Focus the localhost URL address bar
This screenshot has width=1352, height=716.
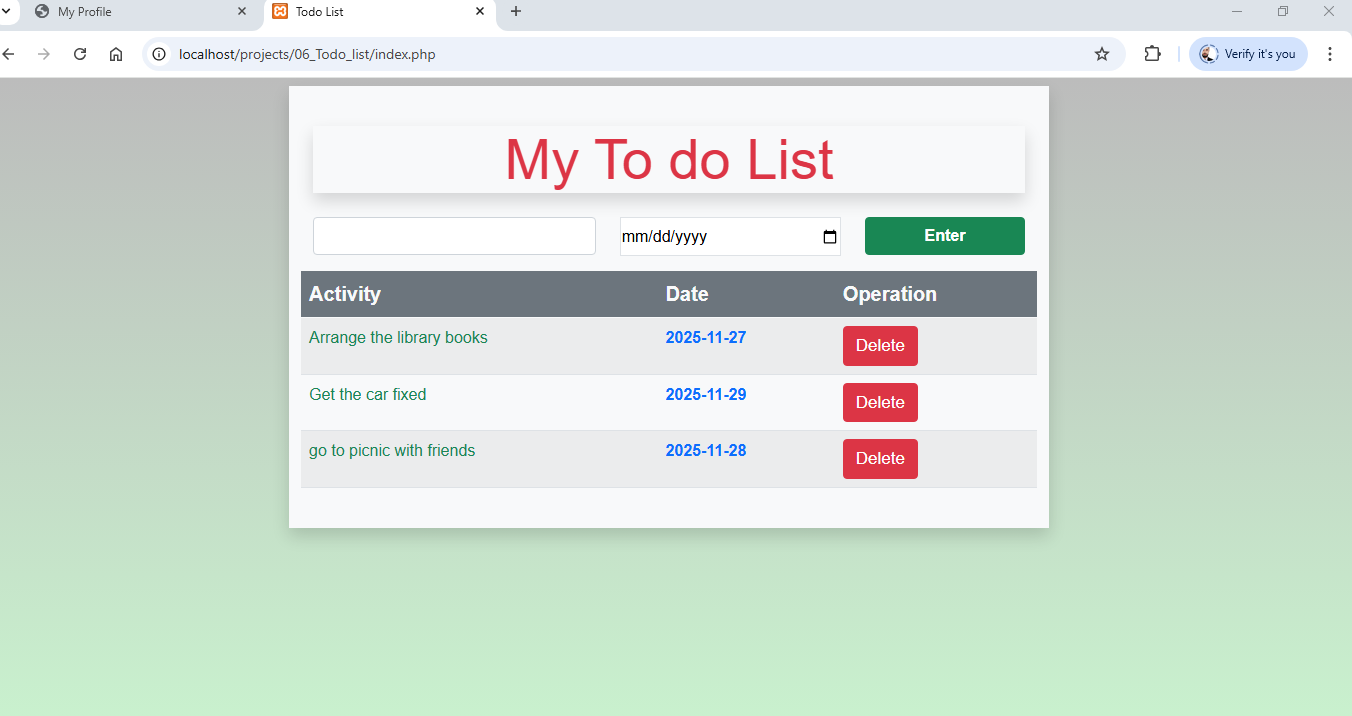600,54
